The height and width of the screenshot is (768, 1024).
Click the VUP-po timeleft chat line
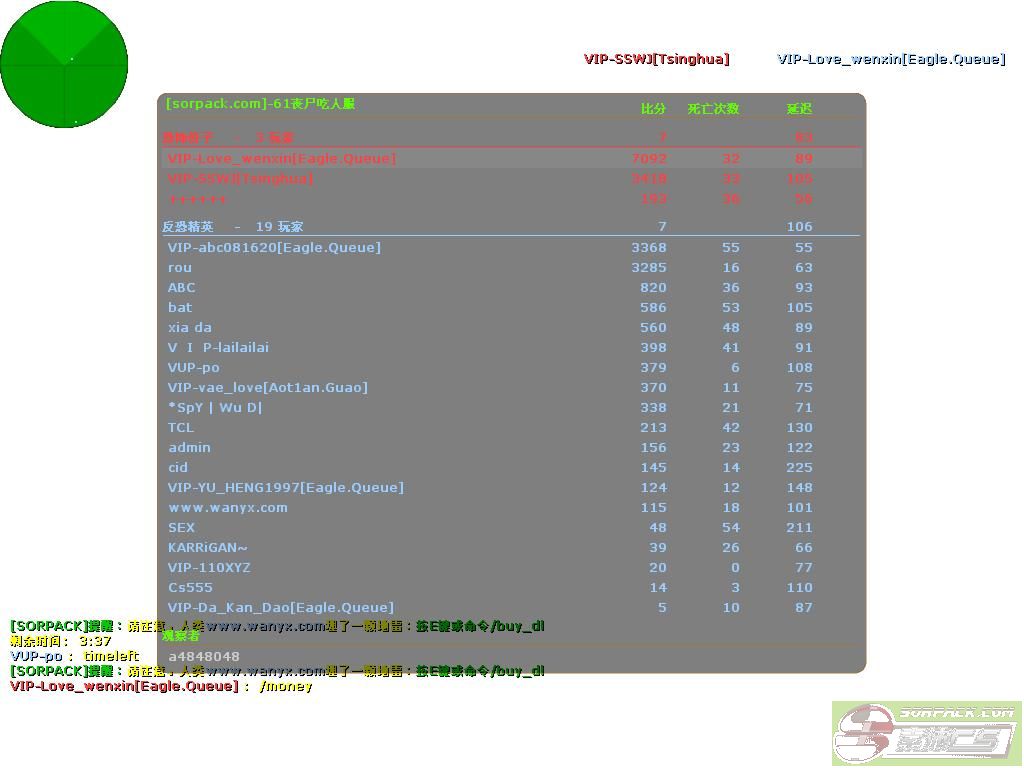point(75,656)
